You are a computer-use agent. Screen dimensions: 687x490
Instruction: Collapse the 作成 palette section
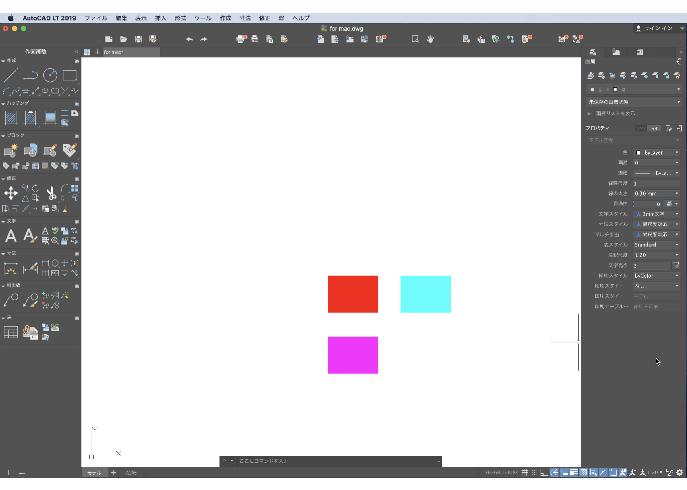[x=3, y=60]
